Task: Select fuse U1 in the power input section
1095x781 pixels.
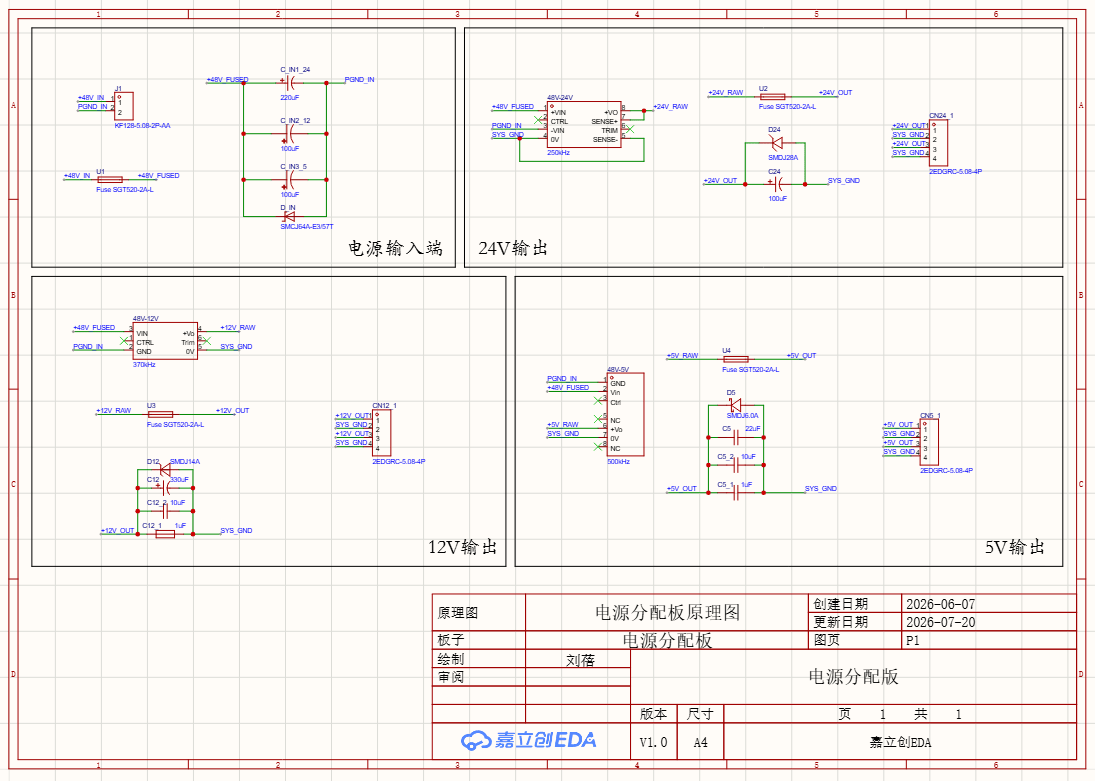Action: pos(110,180)
